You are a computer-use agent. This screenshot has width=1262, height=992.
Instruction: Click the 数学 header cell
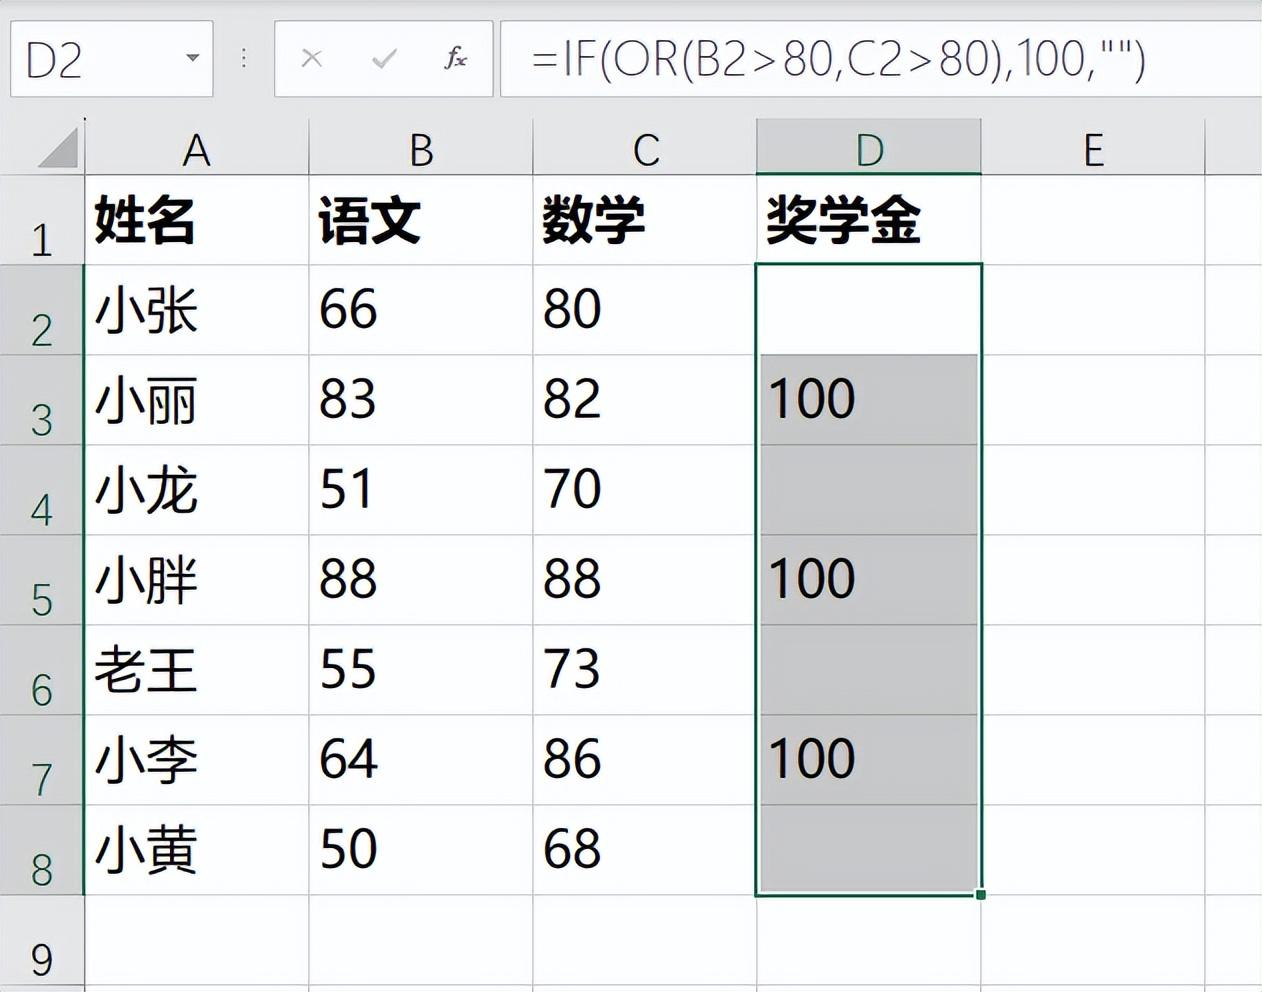click(645, 220)
